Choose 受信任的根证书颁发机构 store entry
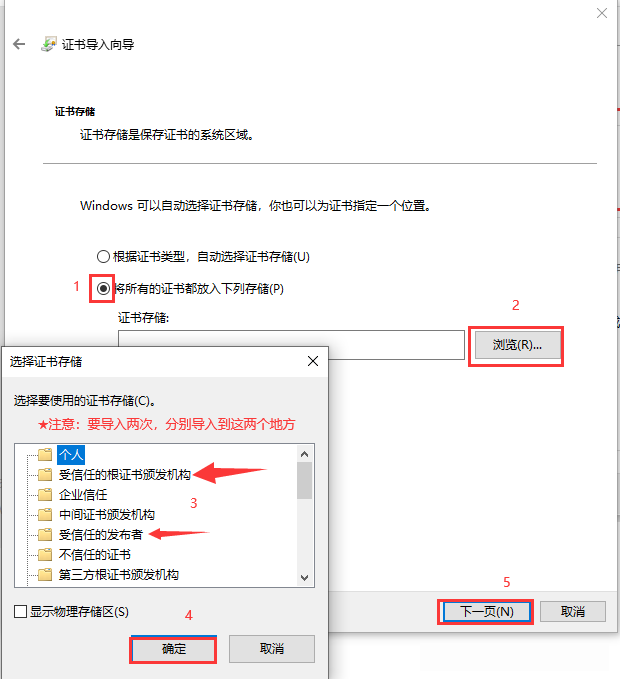620x679 pixels. [x=125, y=475]
